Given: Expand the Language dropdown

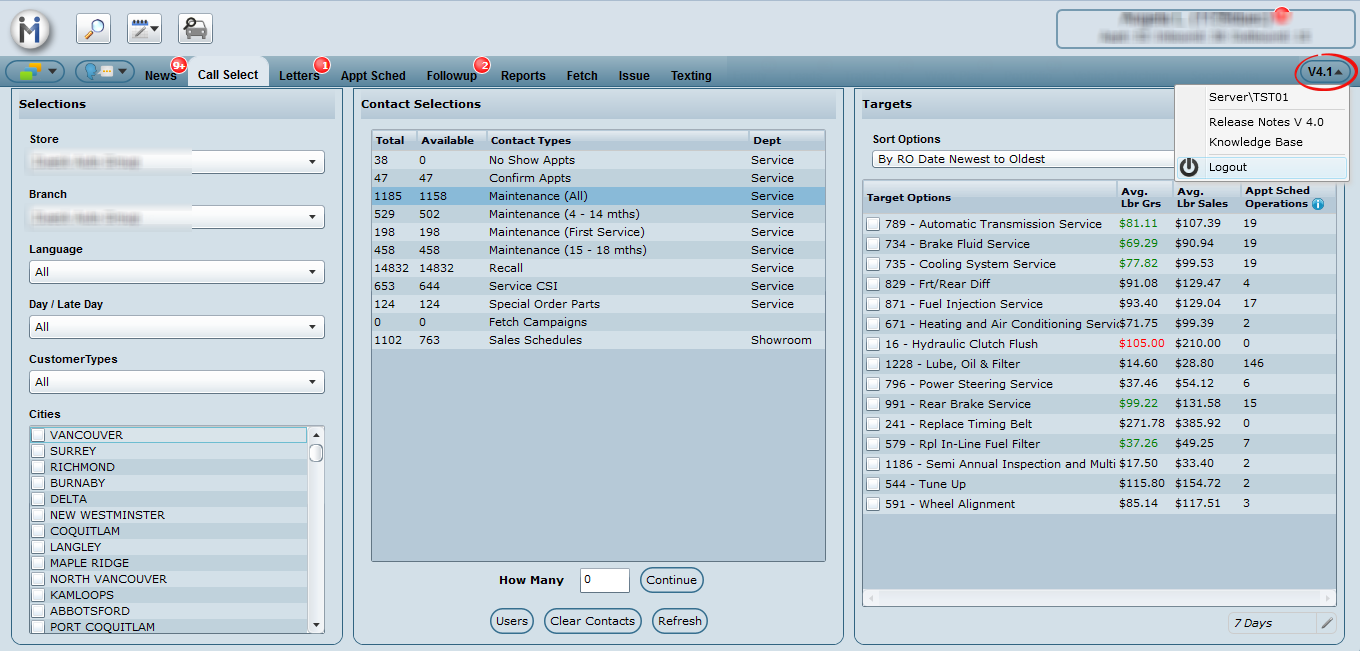Looking at the screenshot, I should click(x=176, y=272).
